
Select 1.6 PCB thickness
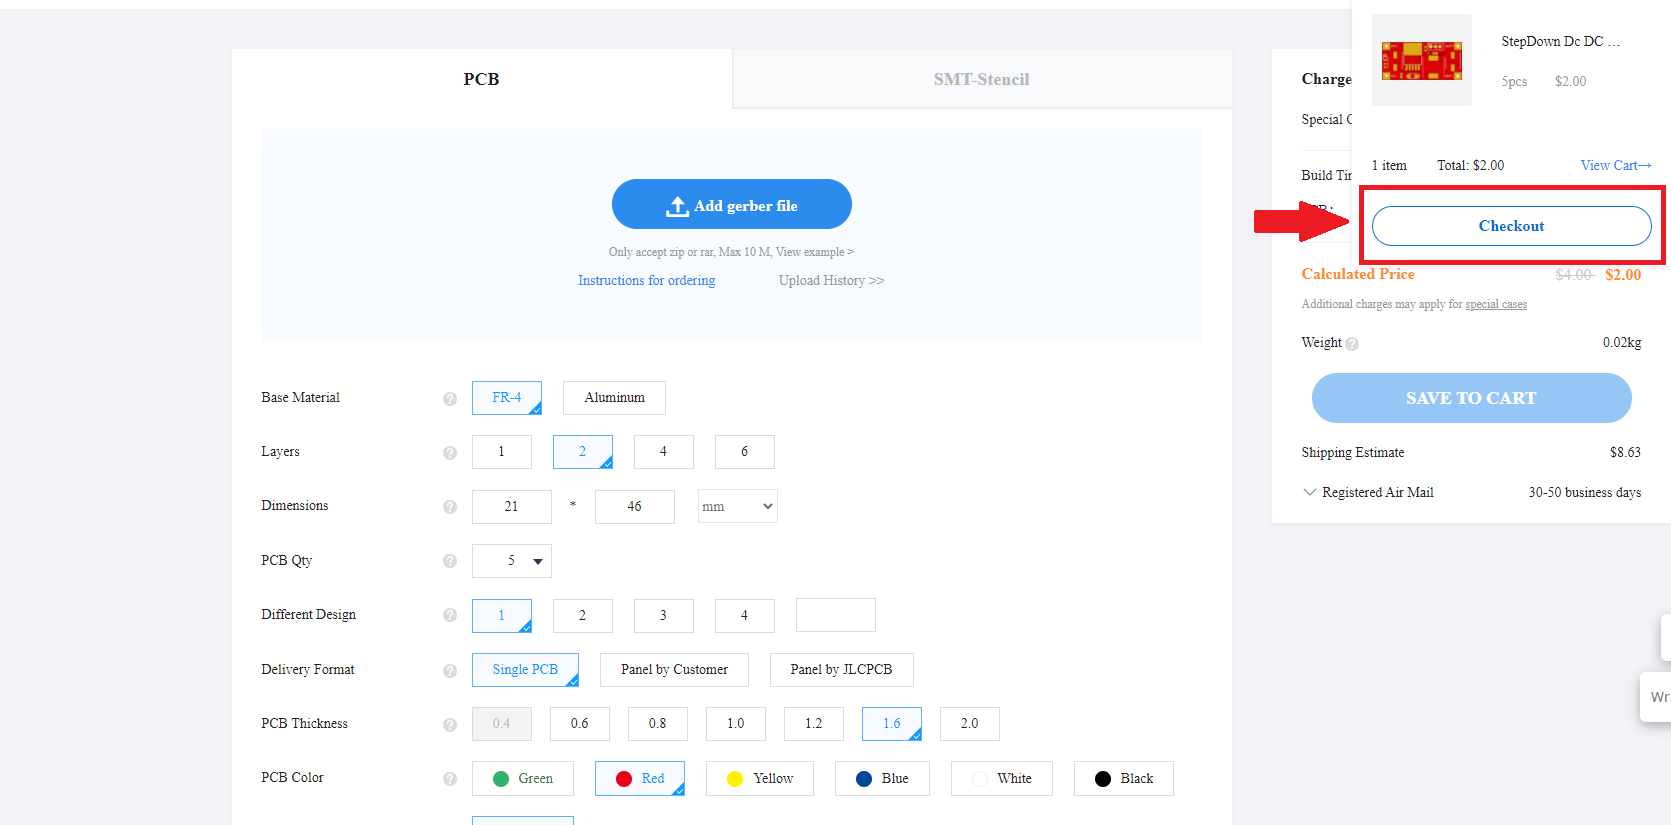pyautogui.click(x=892, y=724)
